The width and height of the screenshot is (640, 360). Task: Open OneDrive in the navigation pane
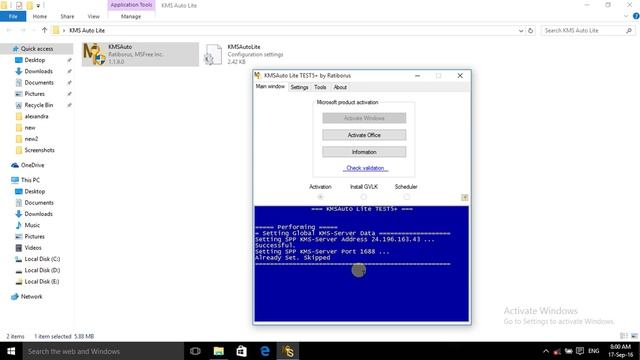coord(32,165)
